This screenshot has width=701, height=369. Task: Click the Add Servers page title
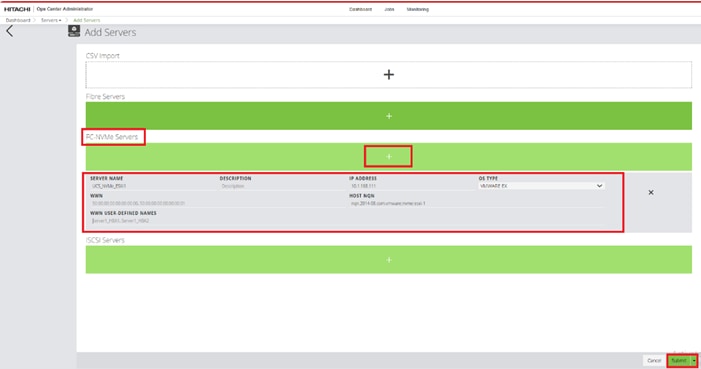tap(110, 32)
